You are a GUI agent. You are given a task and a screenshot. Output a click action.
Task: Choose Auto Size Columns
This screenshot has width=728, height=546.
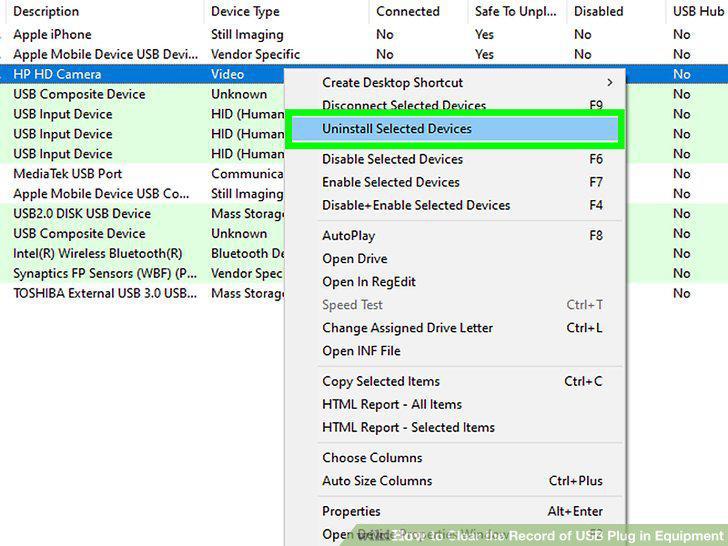pyautogui.click(x=455, y=481)
